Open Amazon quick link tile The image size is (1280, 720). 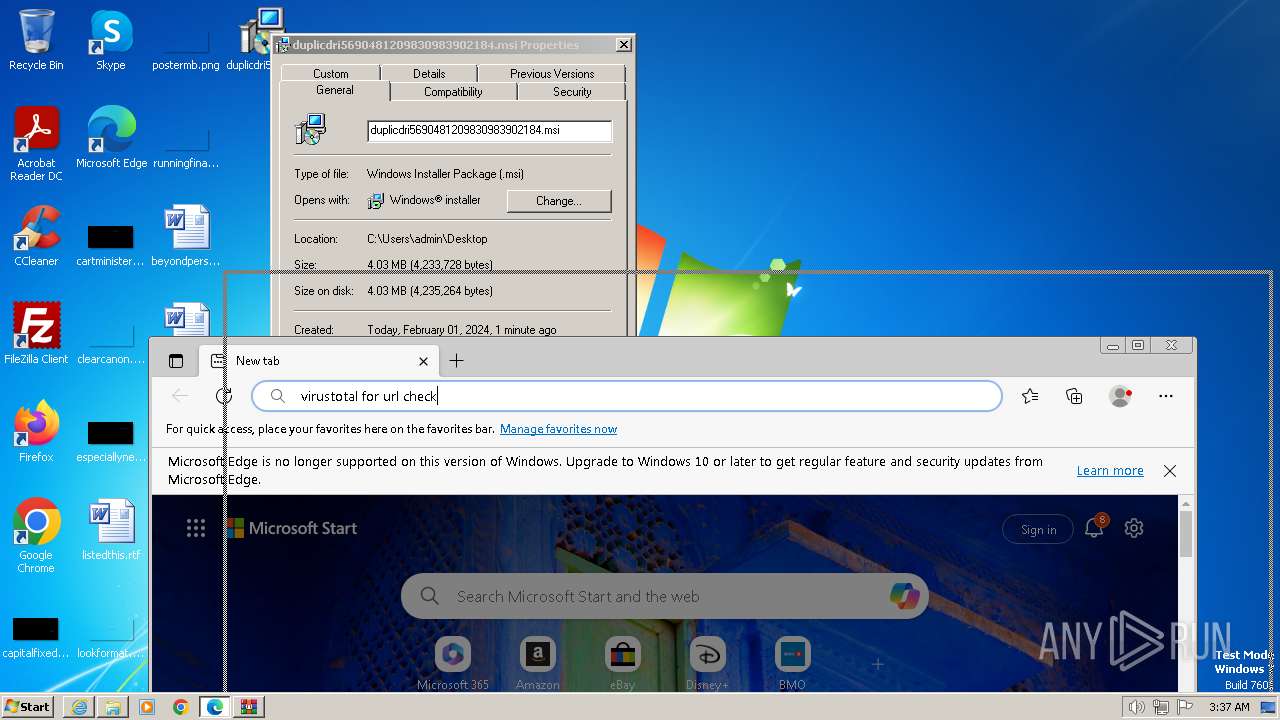pos(538,664)
